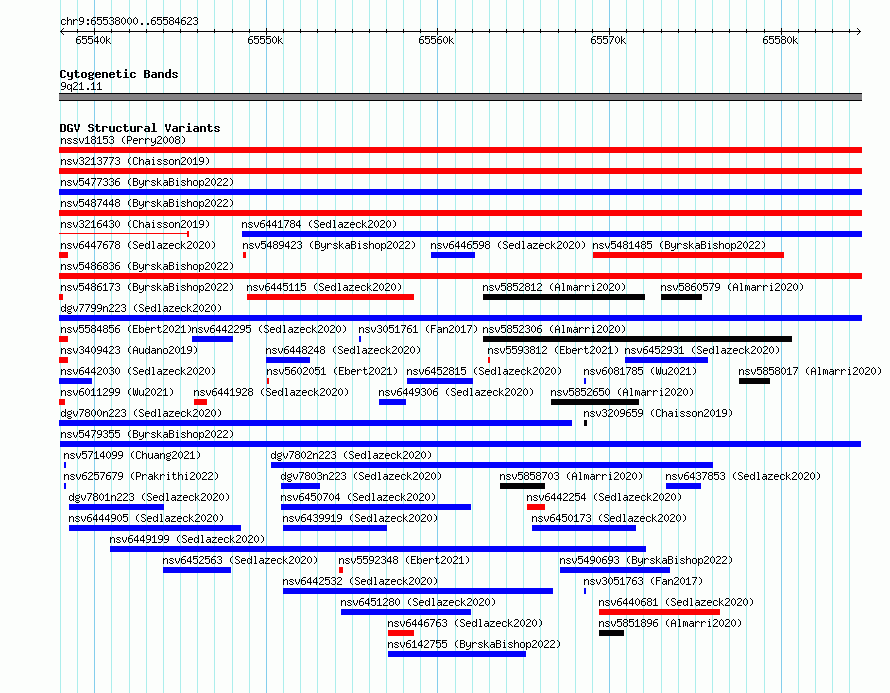Click the chr9:65538000..65584623 region label

coord(129,22)
